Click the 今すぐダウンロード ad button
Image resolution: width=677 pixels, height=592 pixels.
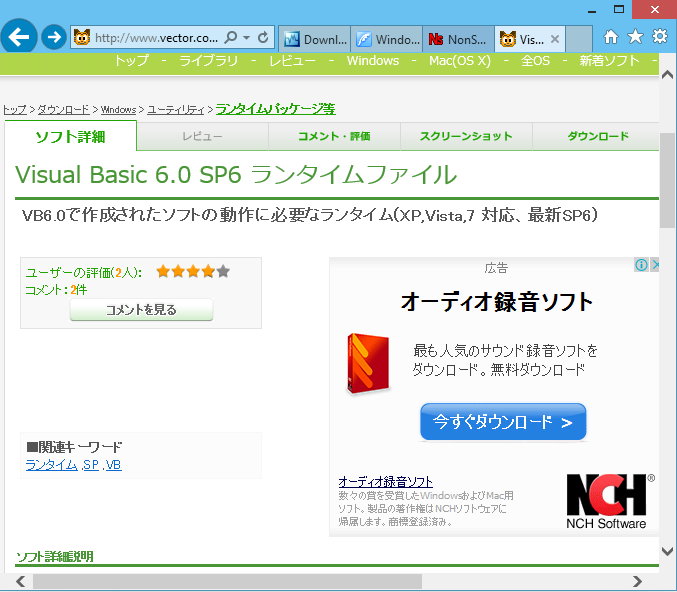pyautogui.click(x=503, y=422)
